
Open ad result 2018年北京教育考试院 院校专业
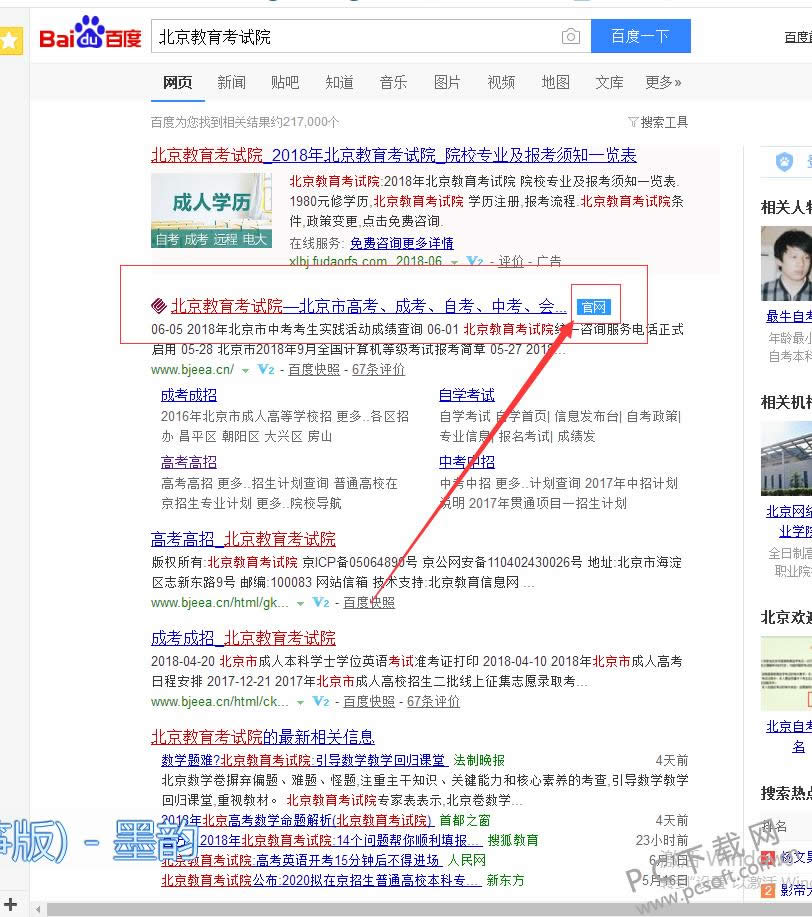[x=394, y=155]
